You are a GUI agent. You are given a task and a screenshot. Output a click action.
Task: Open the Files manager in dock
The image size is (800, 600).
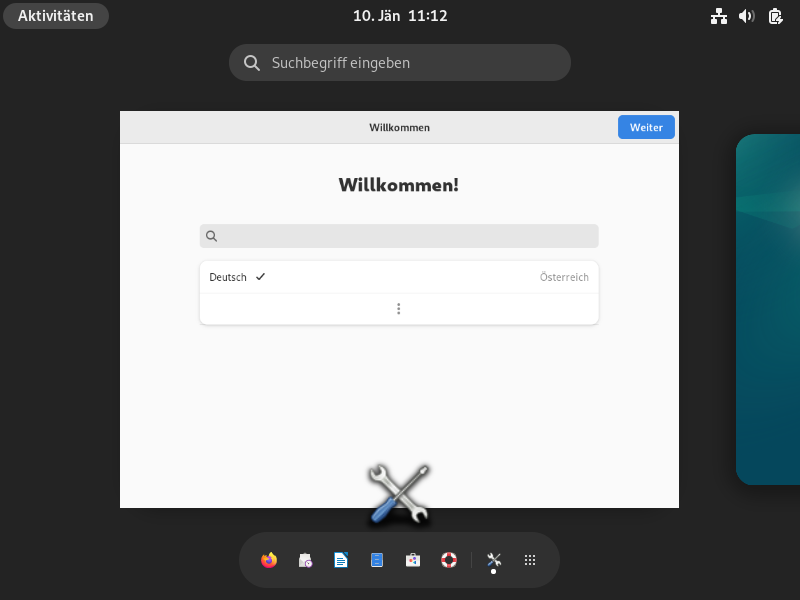[377, 560]
